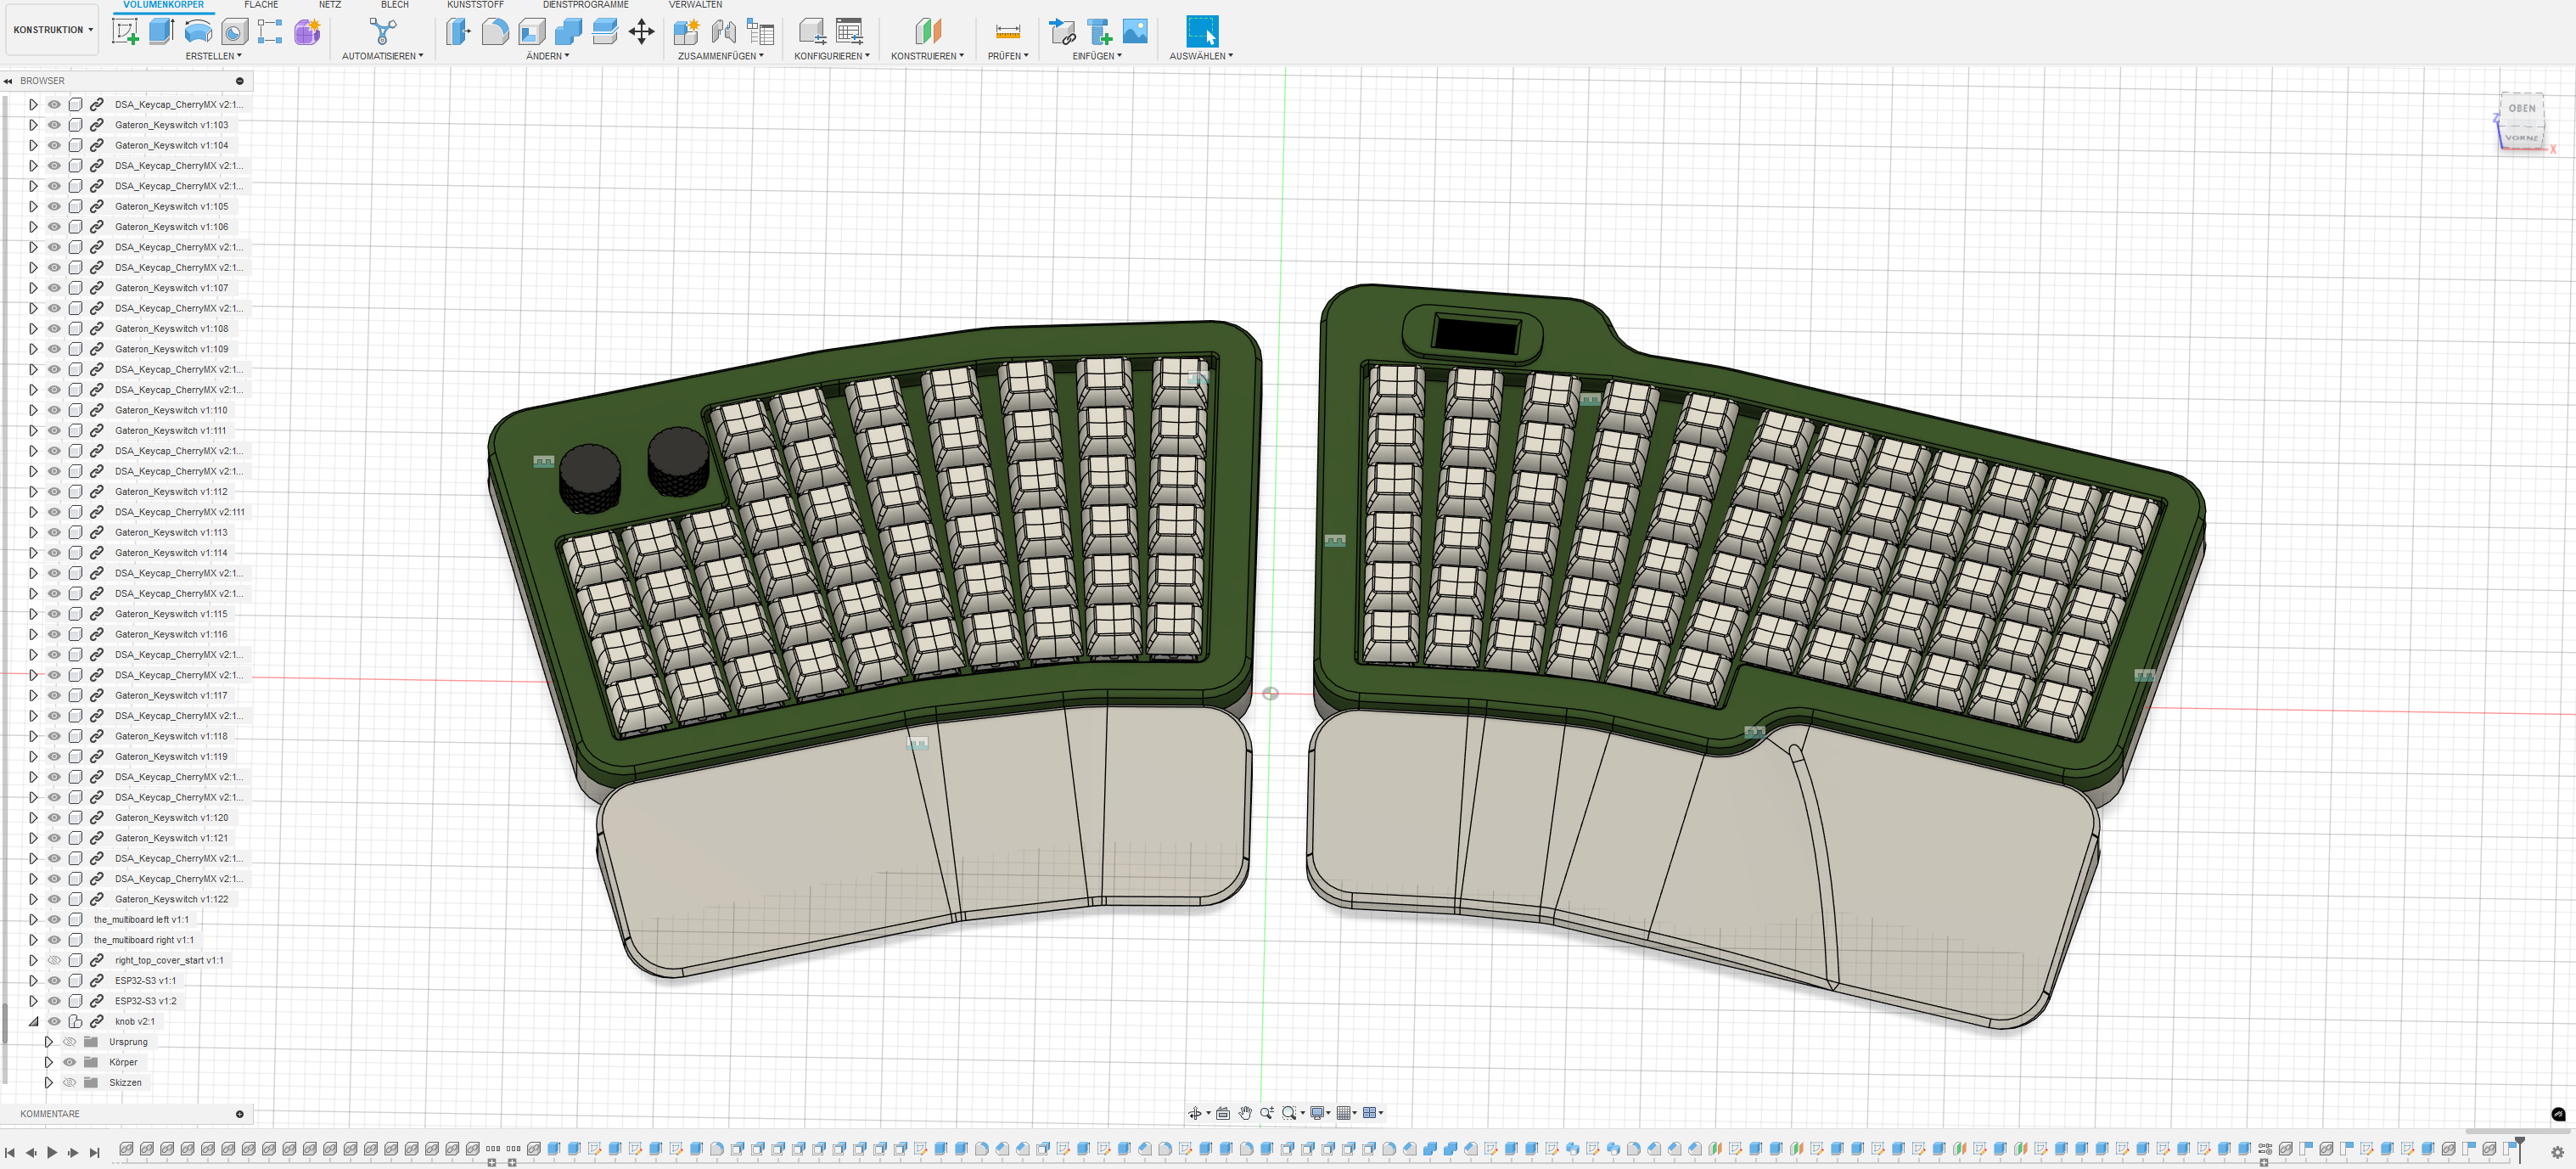Select the Create Sketch tool
The image size is (2576, 1169).
(x=125, y=32)
